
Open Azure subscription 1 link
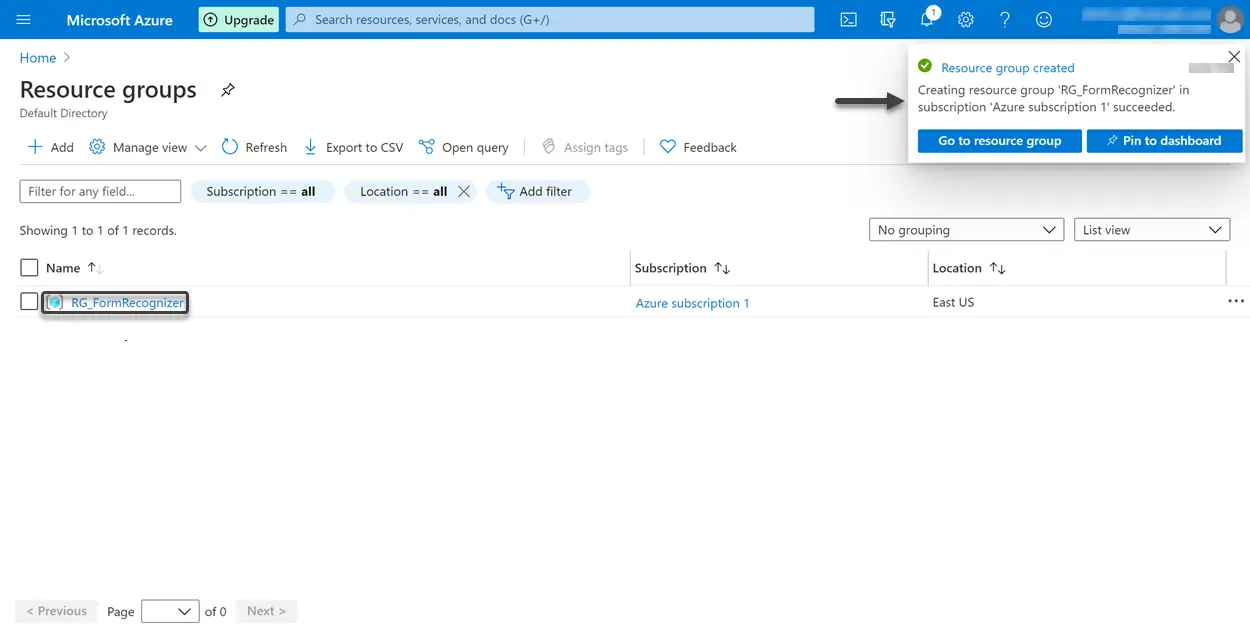click(692, 303)
